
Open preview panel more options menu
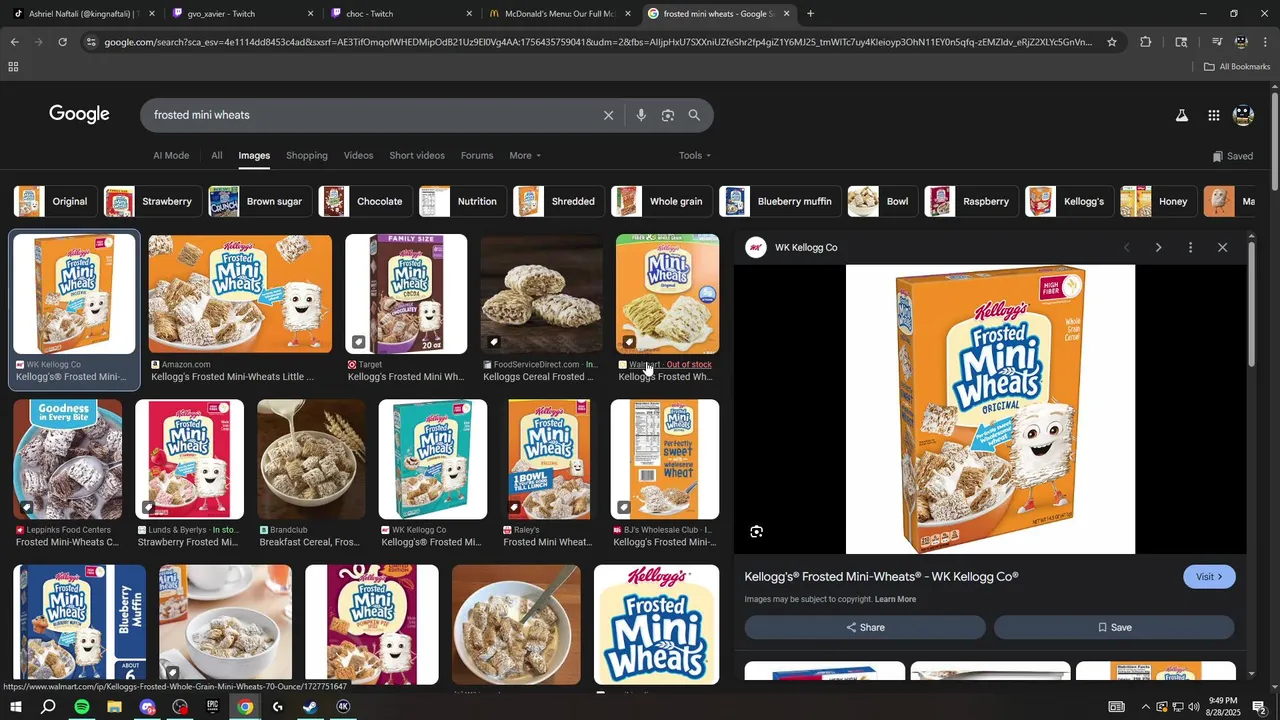pyautogui.click(x=1190, y=247)
